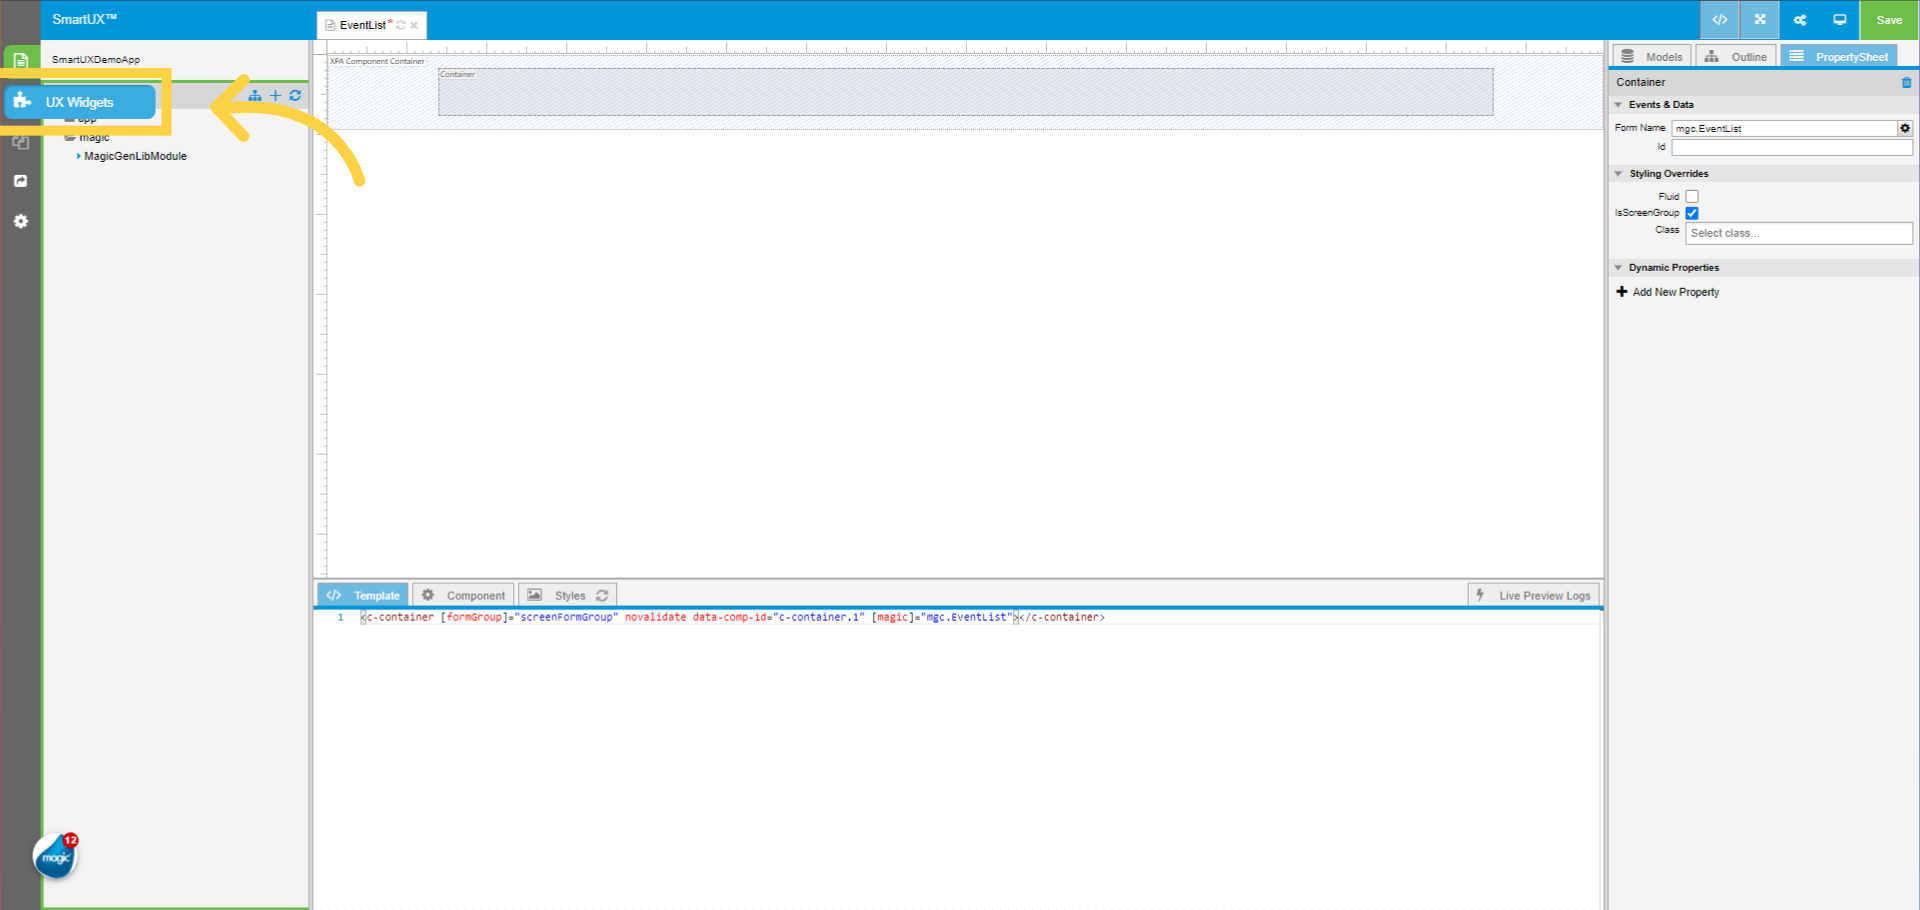The height and width of the screenshot is (910, 1920).
Task: Expand the MagicGenLibModule tree node
Action: [79, 156]
